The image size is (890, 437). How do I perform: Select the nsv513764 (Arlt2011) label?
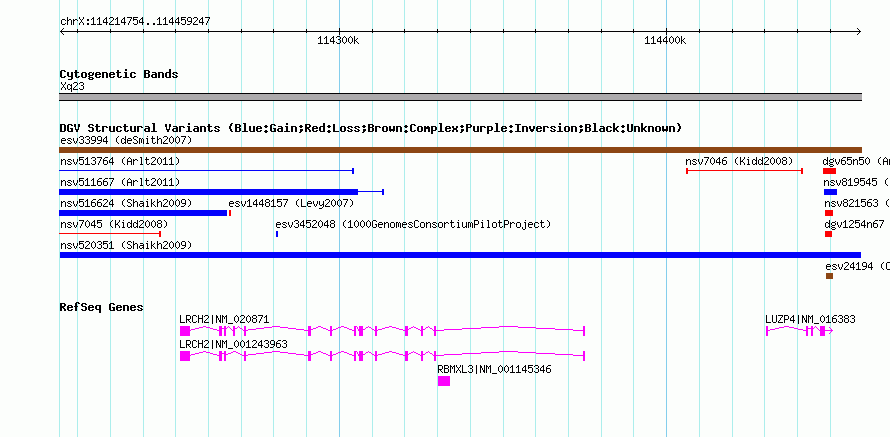120,161
